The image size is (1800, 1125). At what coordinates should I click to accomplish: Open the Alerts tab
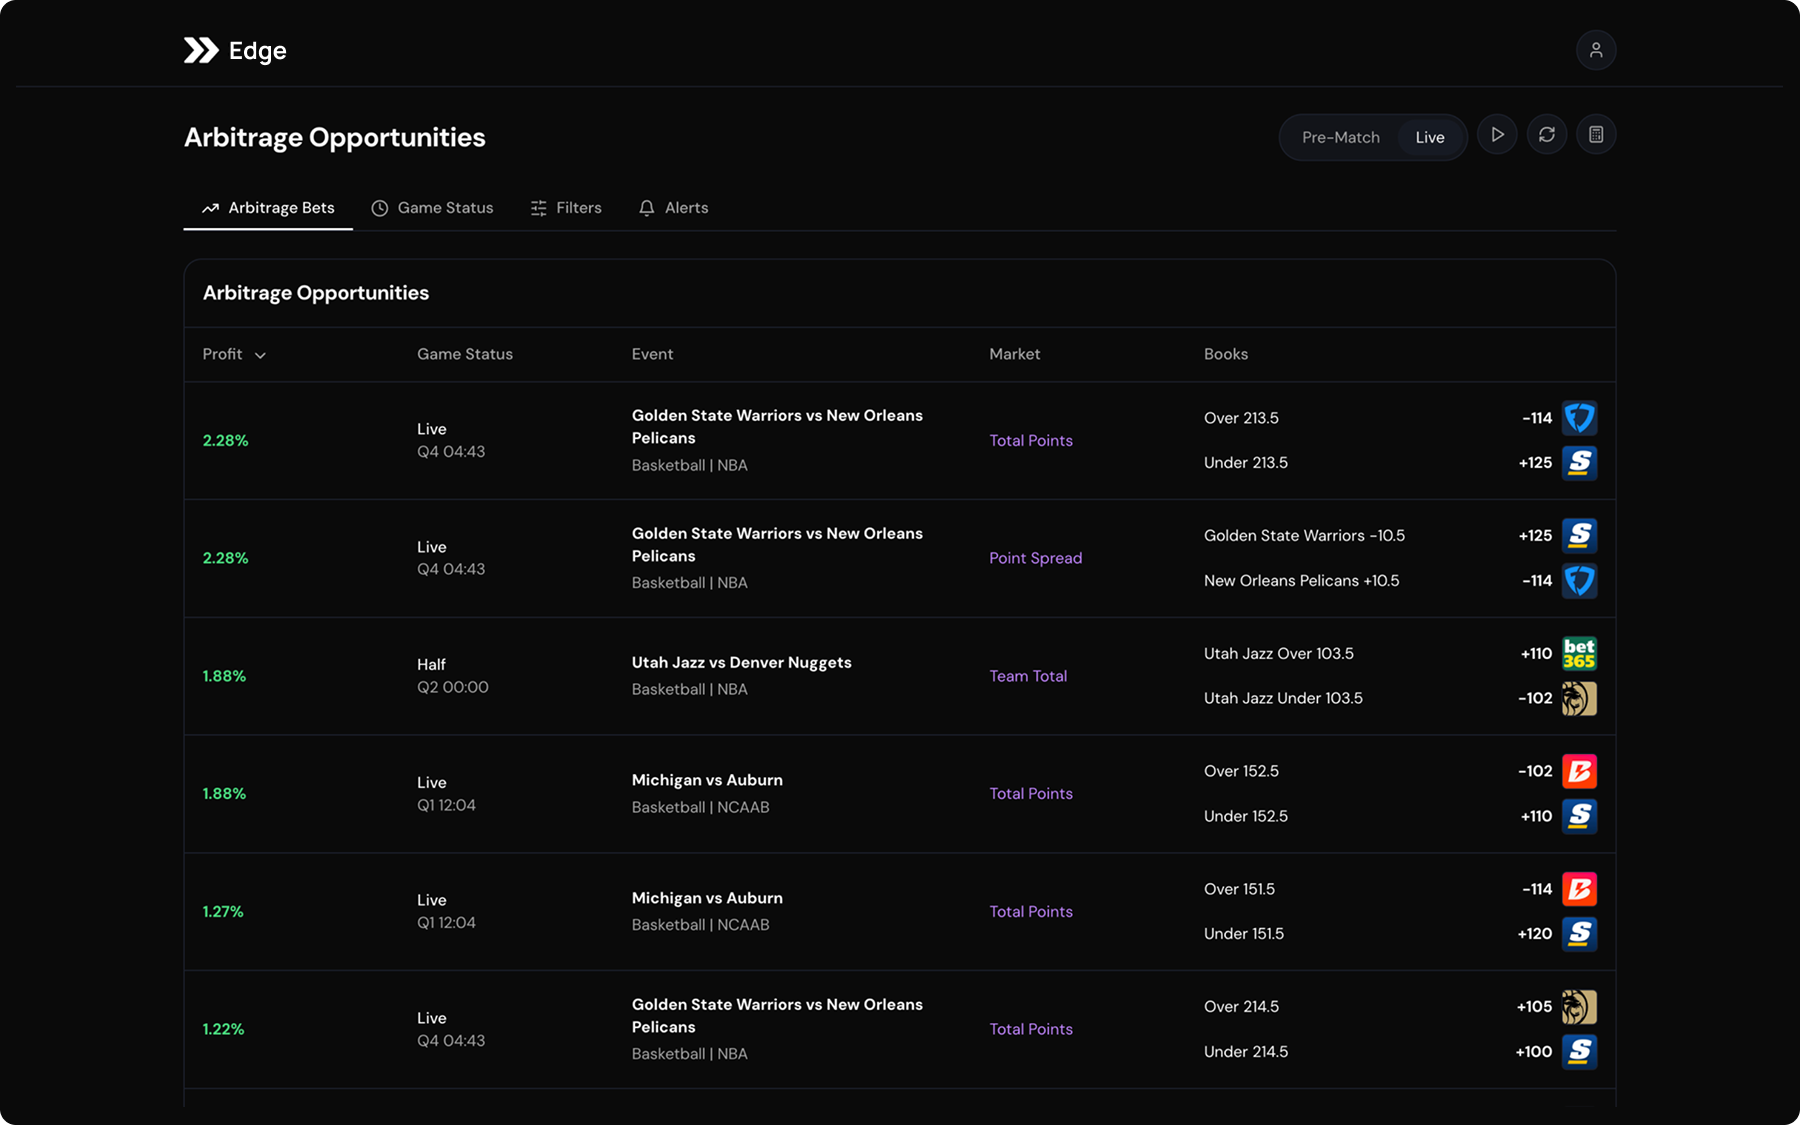pos(673,208)
